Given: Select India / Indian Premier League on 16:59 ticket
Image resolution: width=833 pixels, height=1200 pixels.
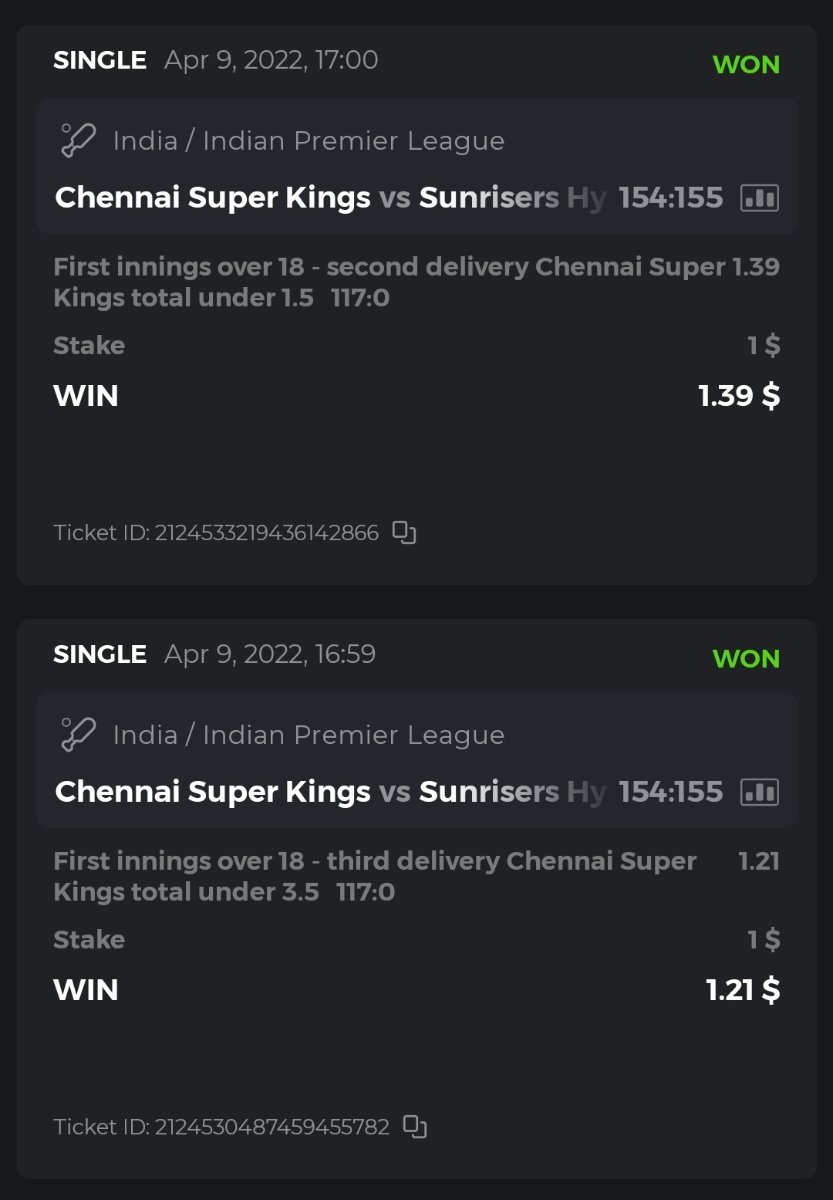Looking at the screenshot, I should [x=308, y=735].
